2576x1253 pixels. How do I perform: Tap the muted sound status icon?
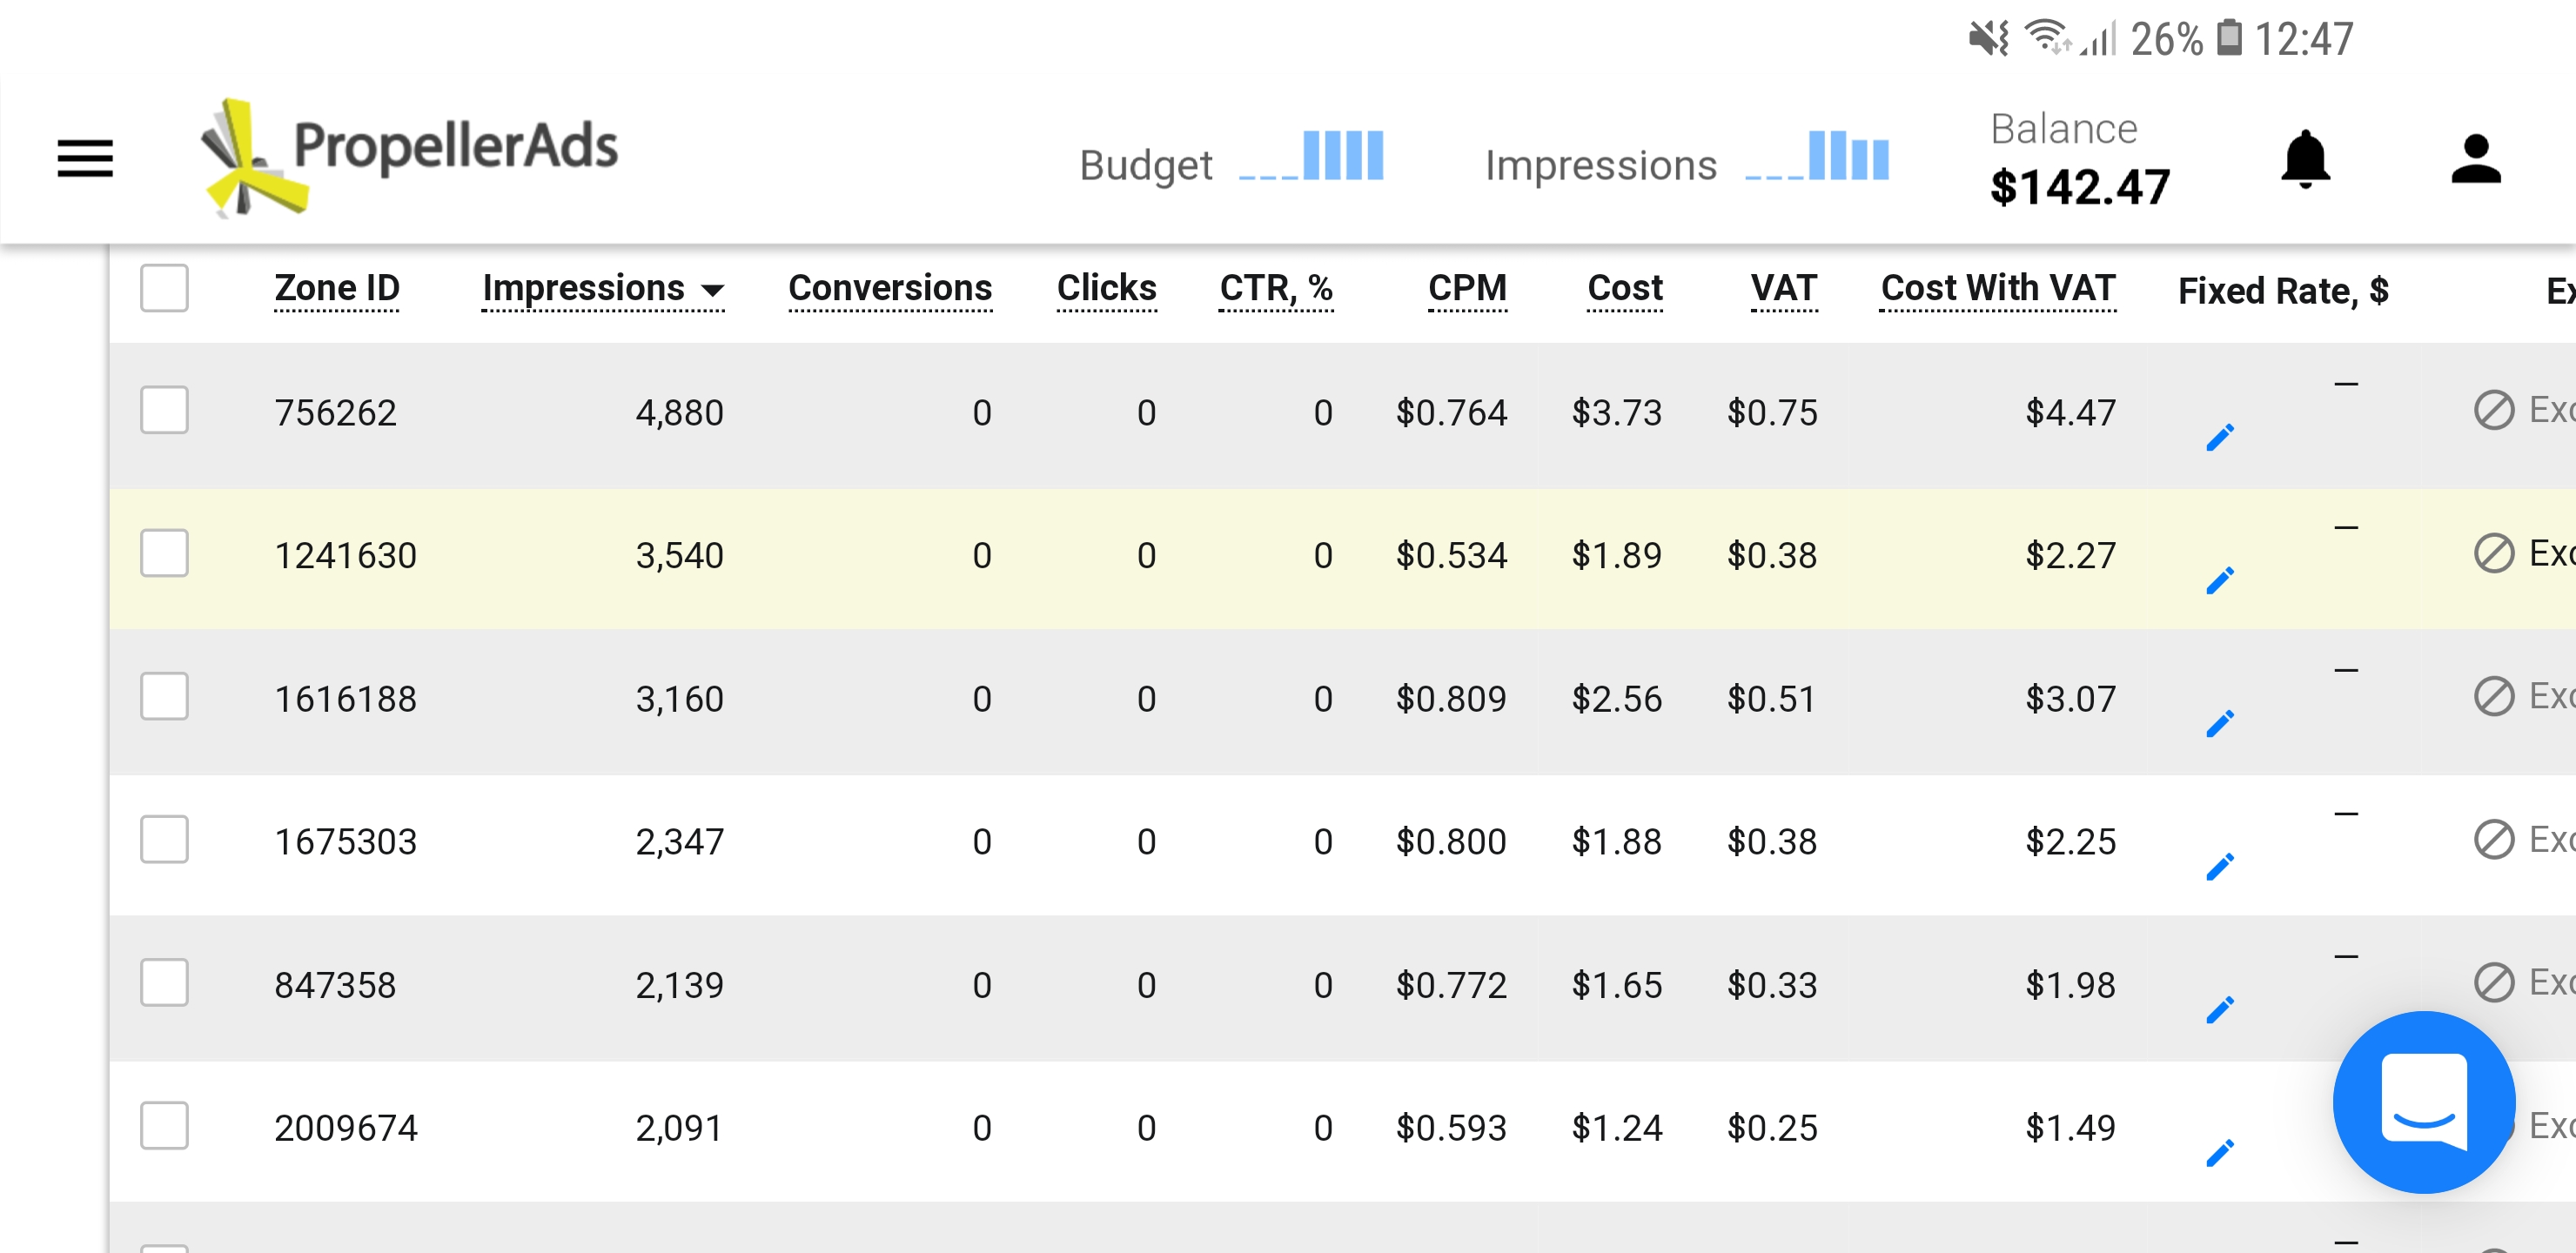pos(1988,38)
